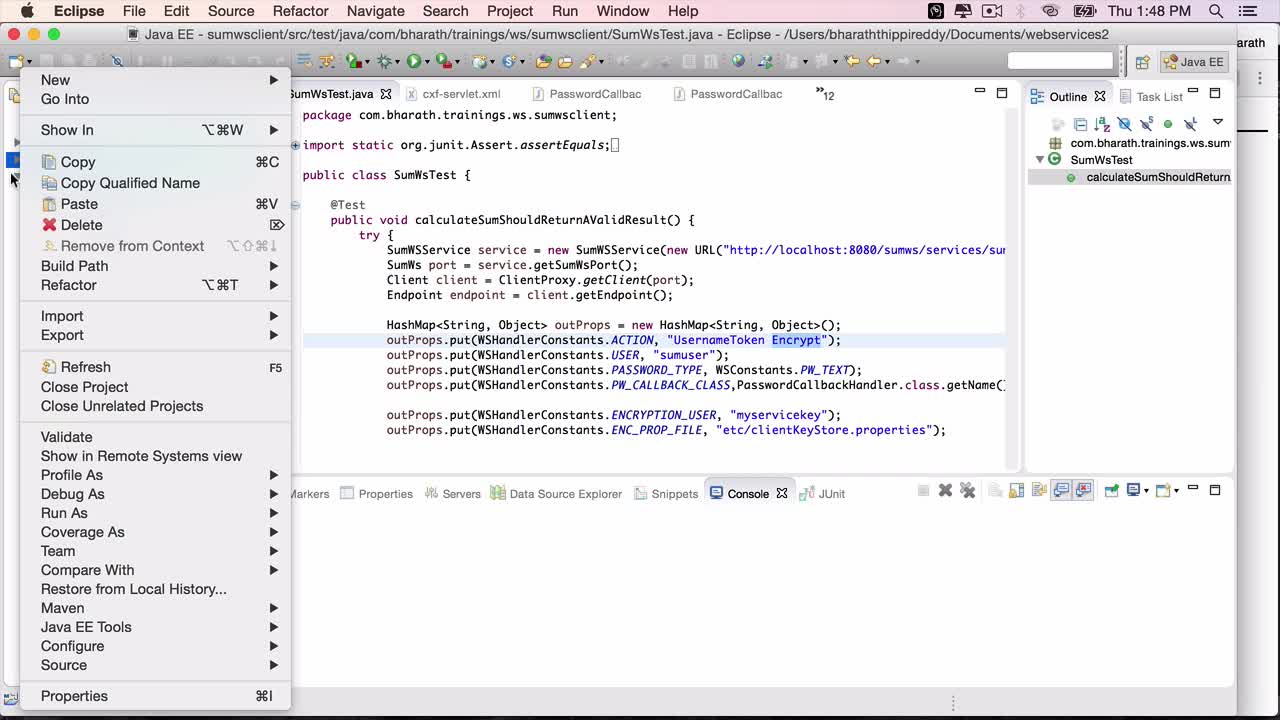The height and width of the screenshot is (720, 1280).
Task: Close the Outline view tab
Action: point(1100,96)
